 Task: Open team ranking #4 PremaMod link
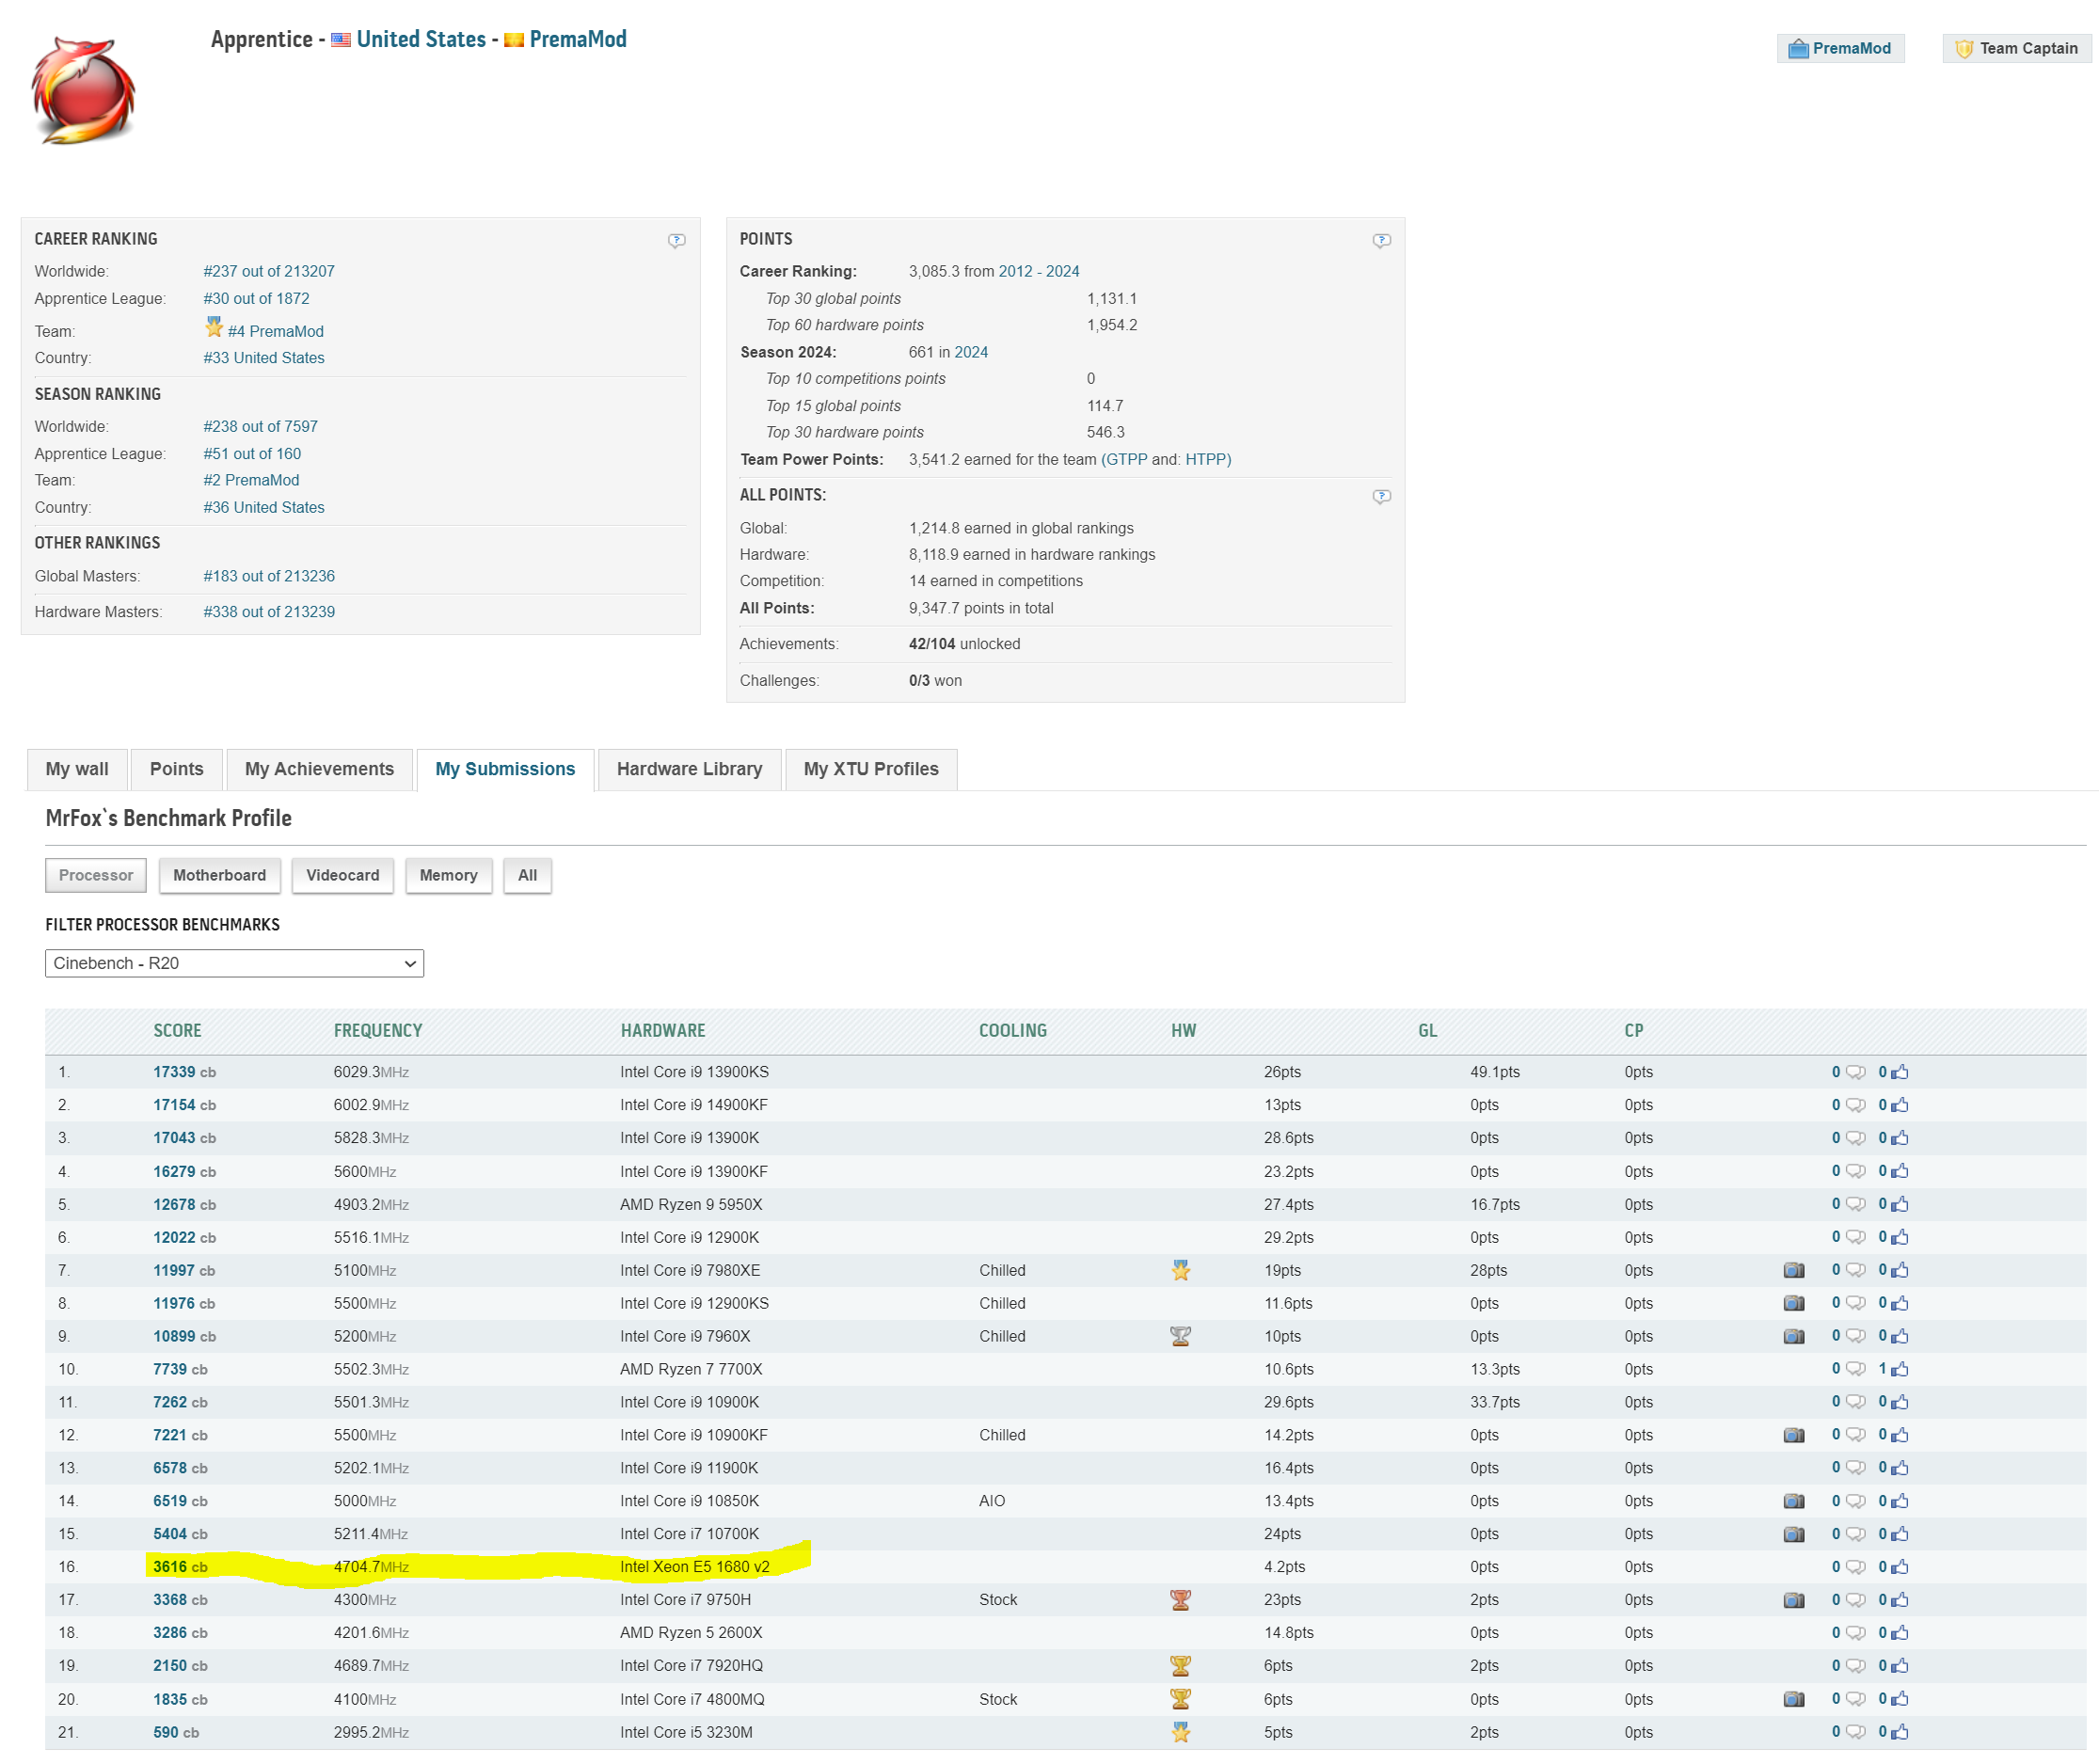coord(276,331)
